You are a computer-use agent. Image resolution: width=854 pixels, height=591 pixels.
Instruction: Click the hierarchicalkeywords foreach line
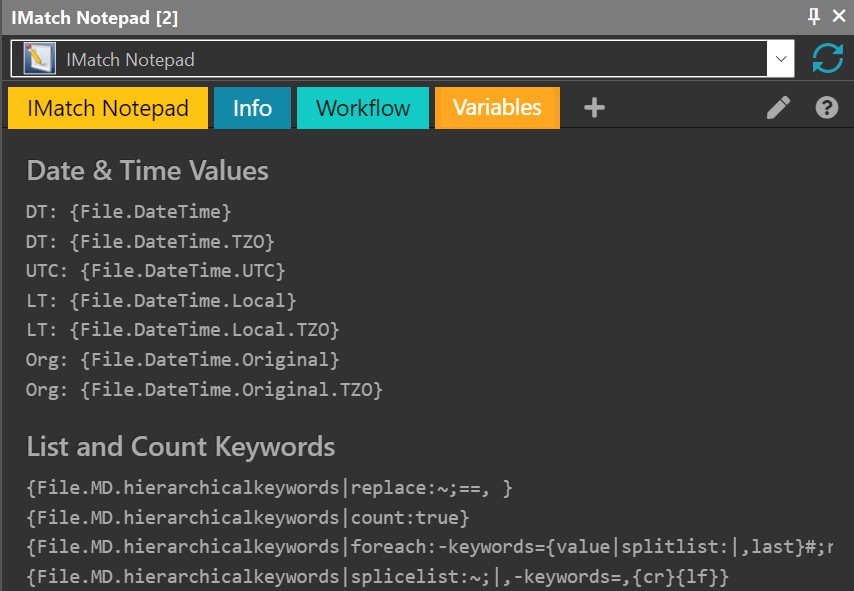point(429,546)
